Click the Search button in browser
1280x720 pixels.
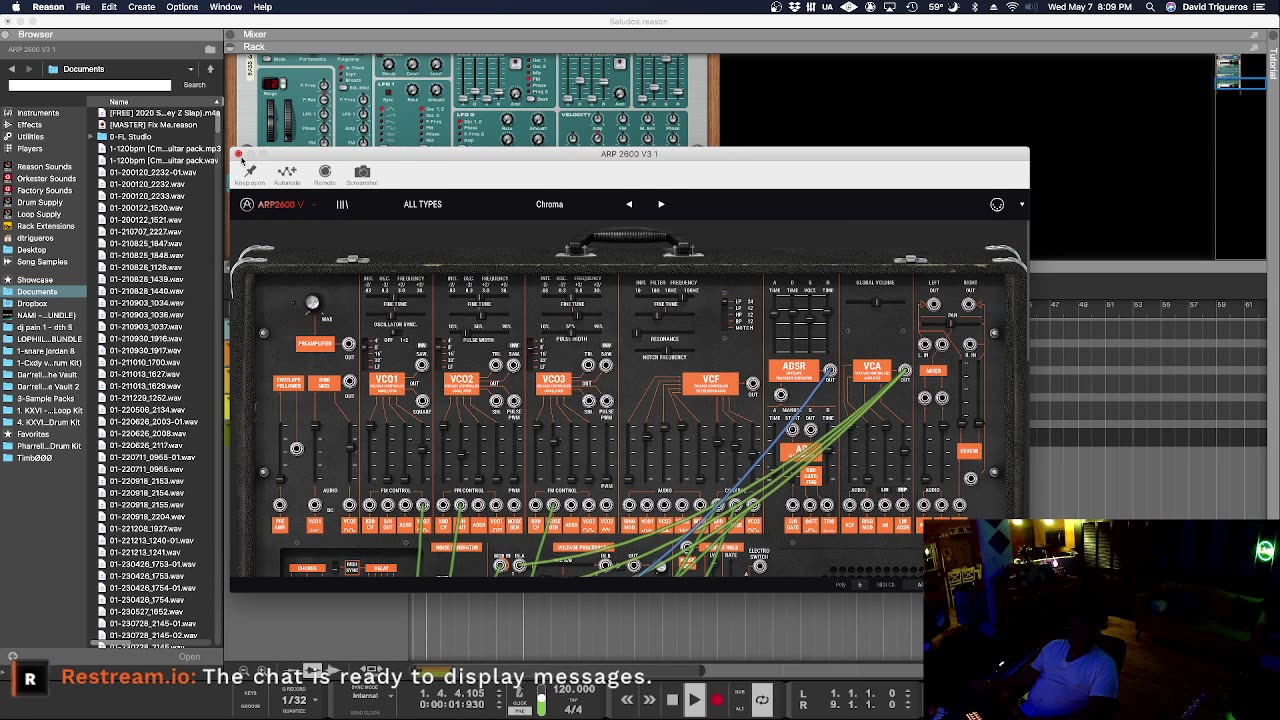[194, 85]
